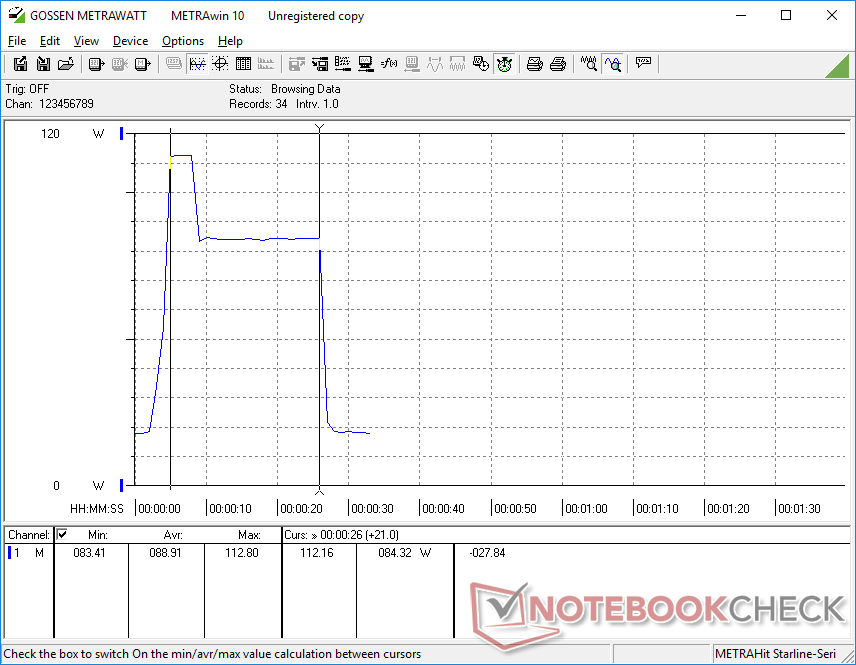The image size is (856, 665).
Task: Click the cursor value 084.32 W
Action: (x=405, y=553)
